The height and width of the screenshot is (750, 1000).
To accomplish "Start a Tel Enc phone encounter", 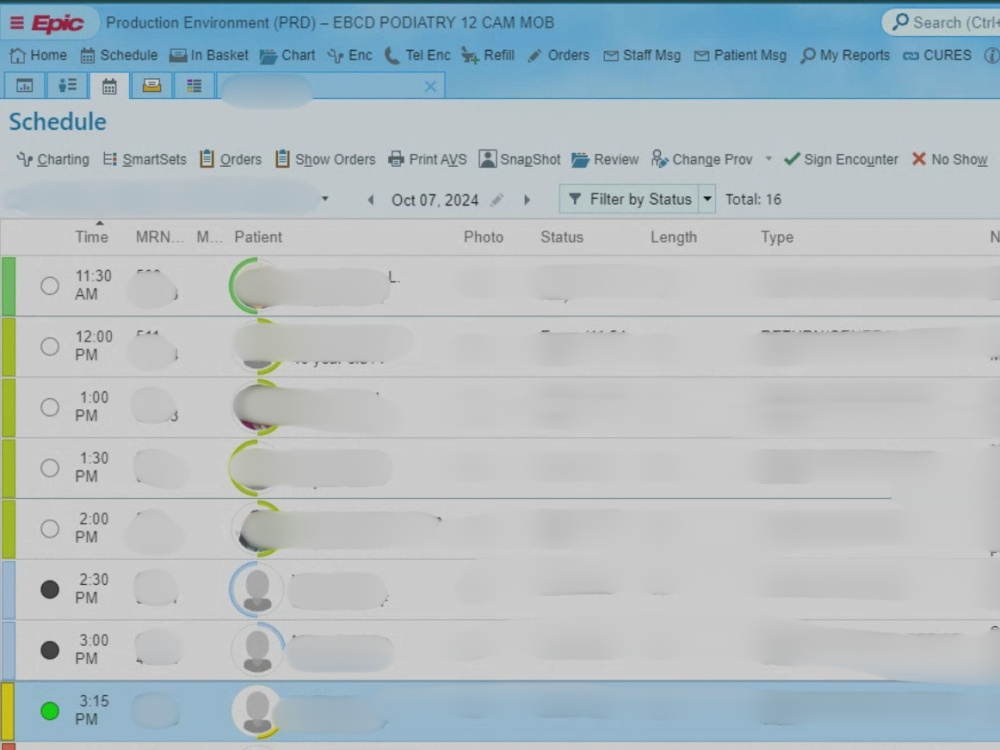I will 417,55.
